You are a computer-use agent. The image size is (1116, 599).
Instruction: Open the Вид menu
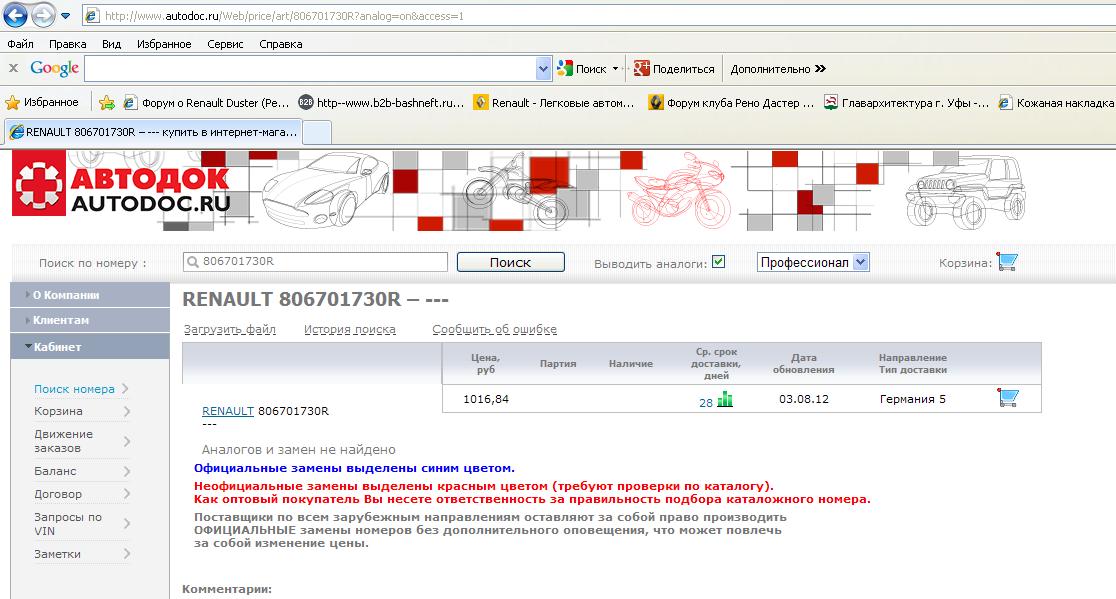point(112,44)
